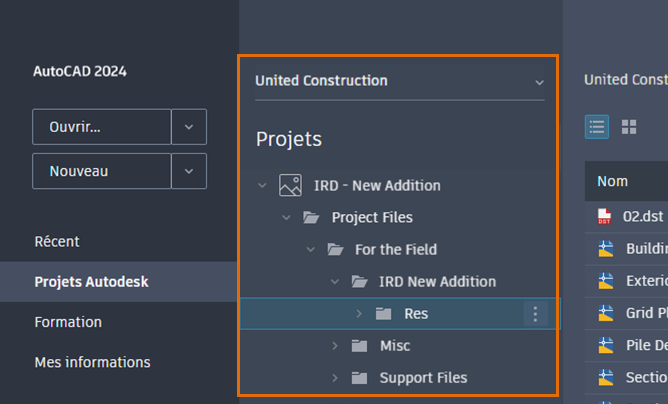This screenshot has height=404, width=668.
Task: Expand the Res folder
Action: [x=359, y=314]
